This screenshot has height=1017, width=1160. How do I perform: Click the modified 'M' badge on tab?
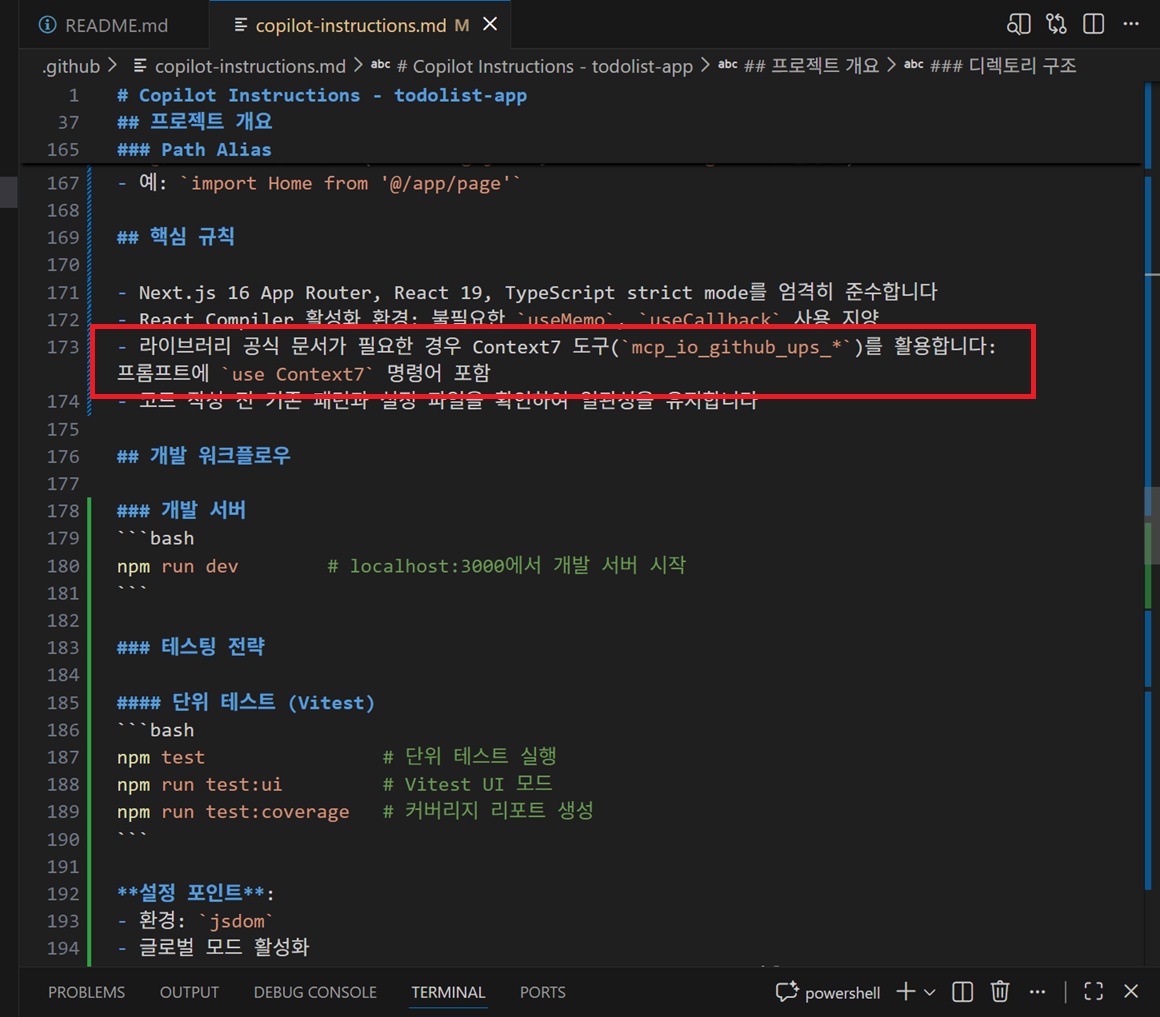pyautogui.click(x=462, y=25)
